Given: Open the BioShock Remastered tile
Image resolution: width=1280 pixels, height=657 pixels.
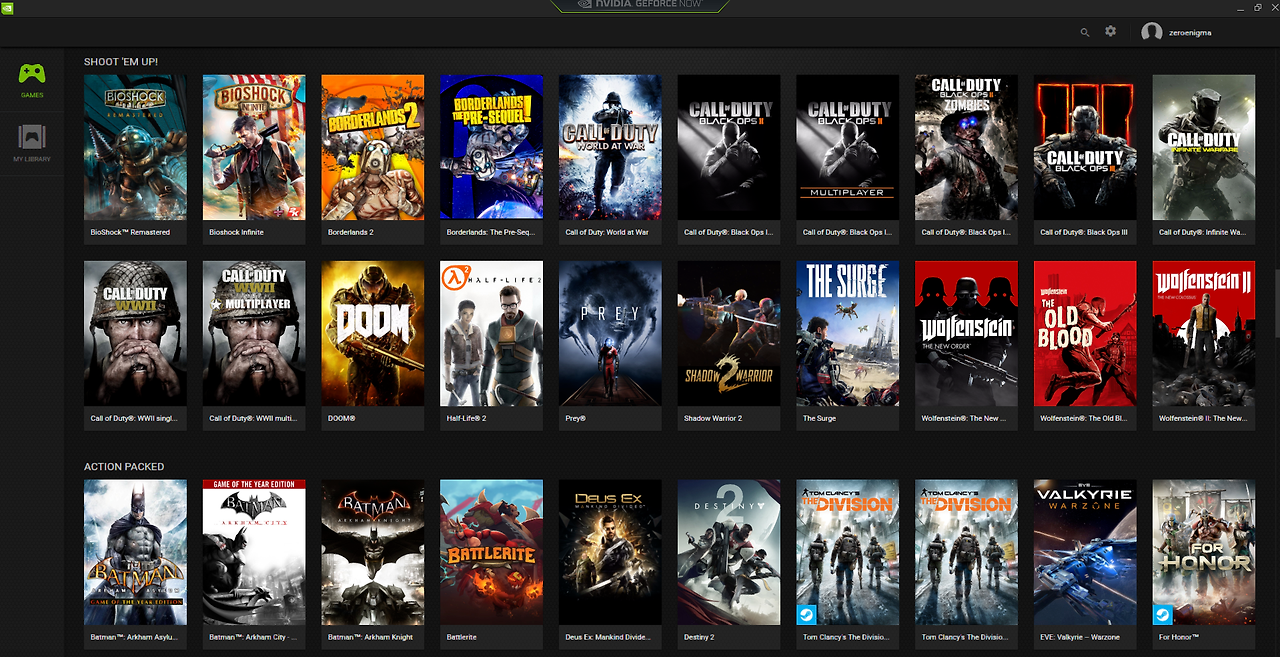Looking at the screenshot, I should click(x=135, y=147).
